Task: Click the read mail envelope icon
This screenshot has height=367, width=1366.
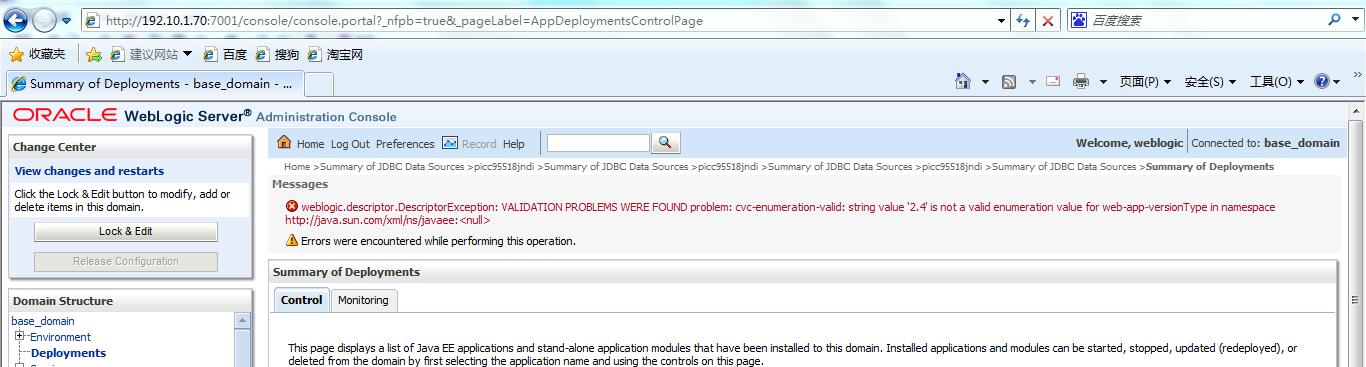Action: pos(1053,81)
